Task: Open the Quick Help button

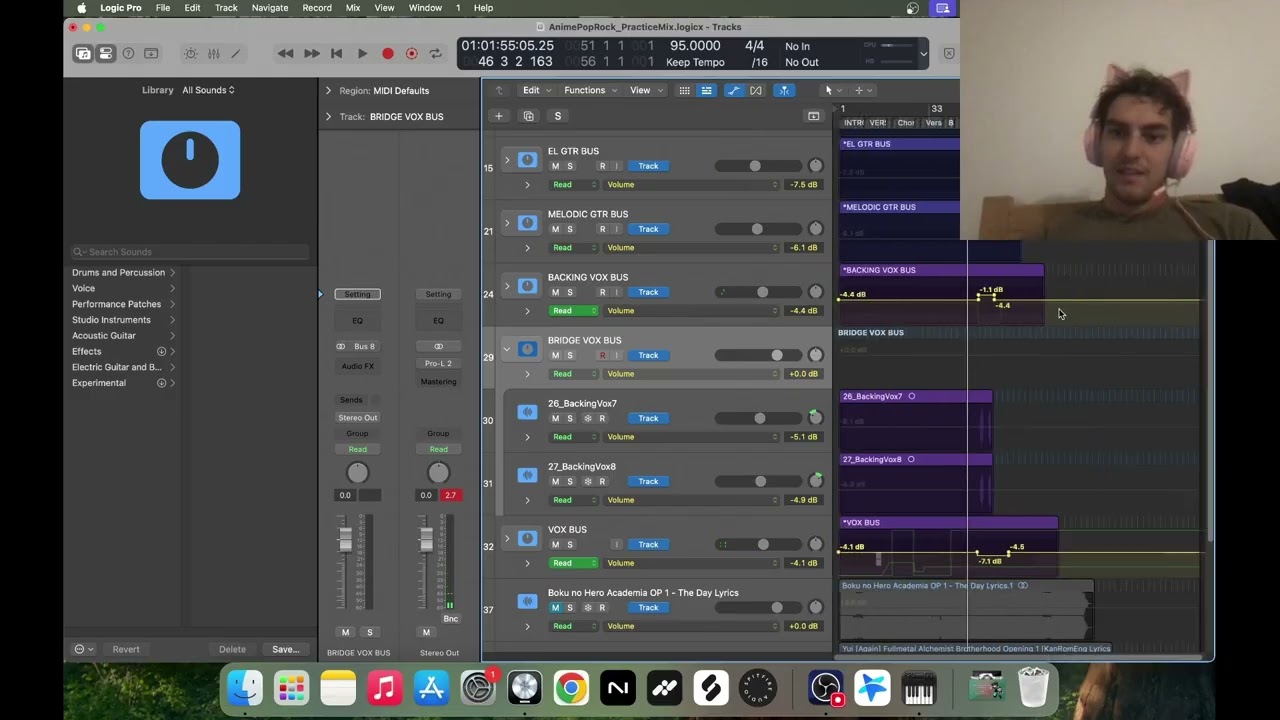Action: (128, 53)
